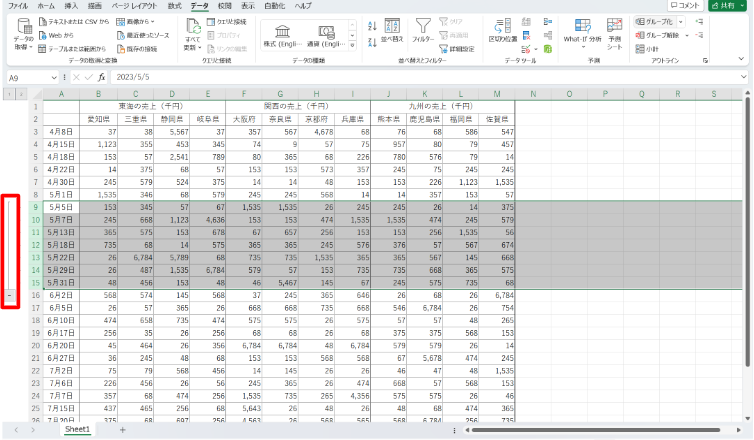Click the グループ化 group button
This screenshot has width=754, height=440.
click(x=655, y=22)
